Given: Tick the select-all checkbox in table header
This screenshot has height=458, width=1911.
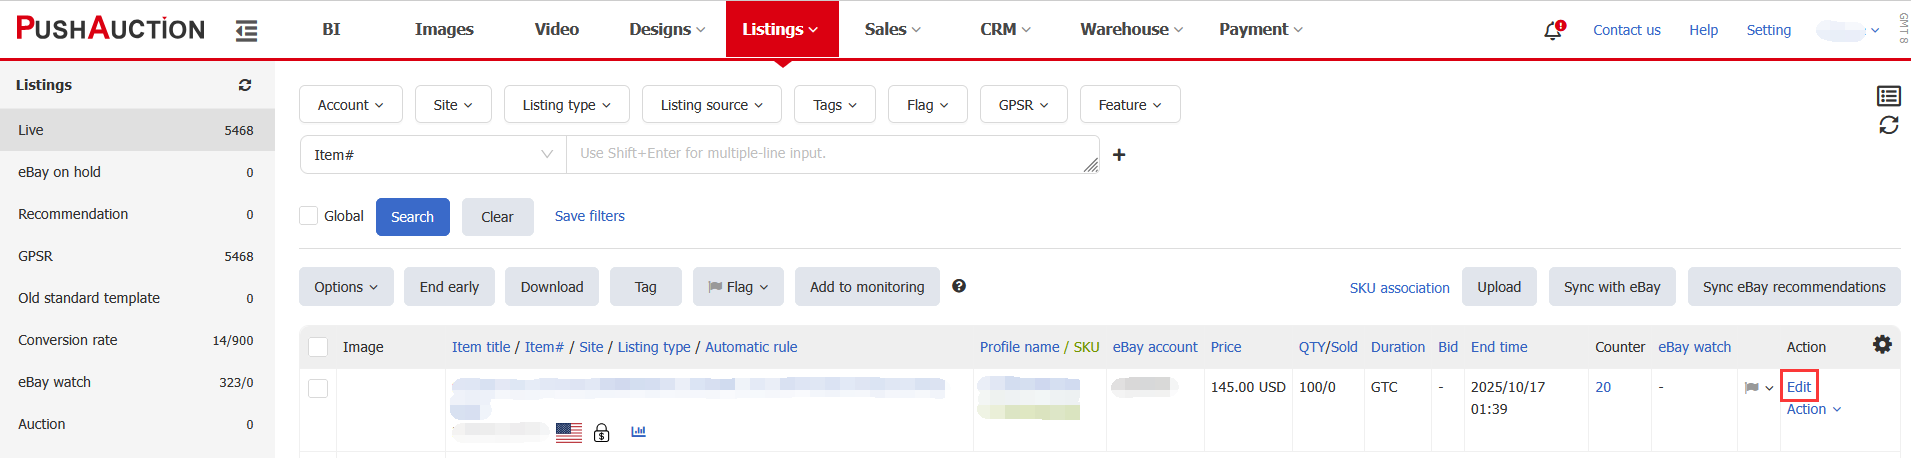Looking at the screenshot, I should [x=318, y=347].
